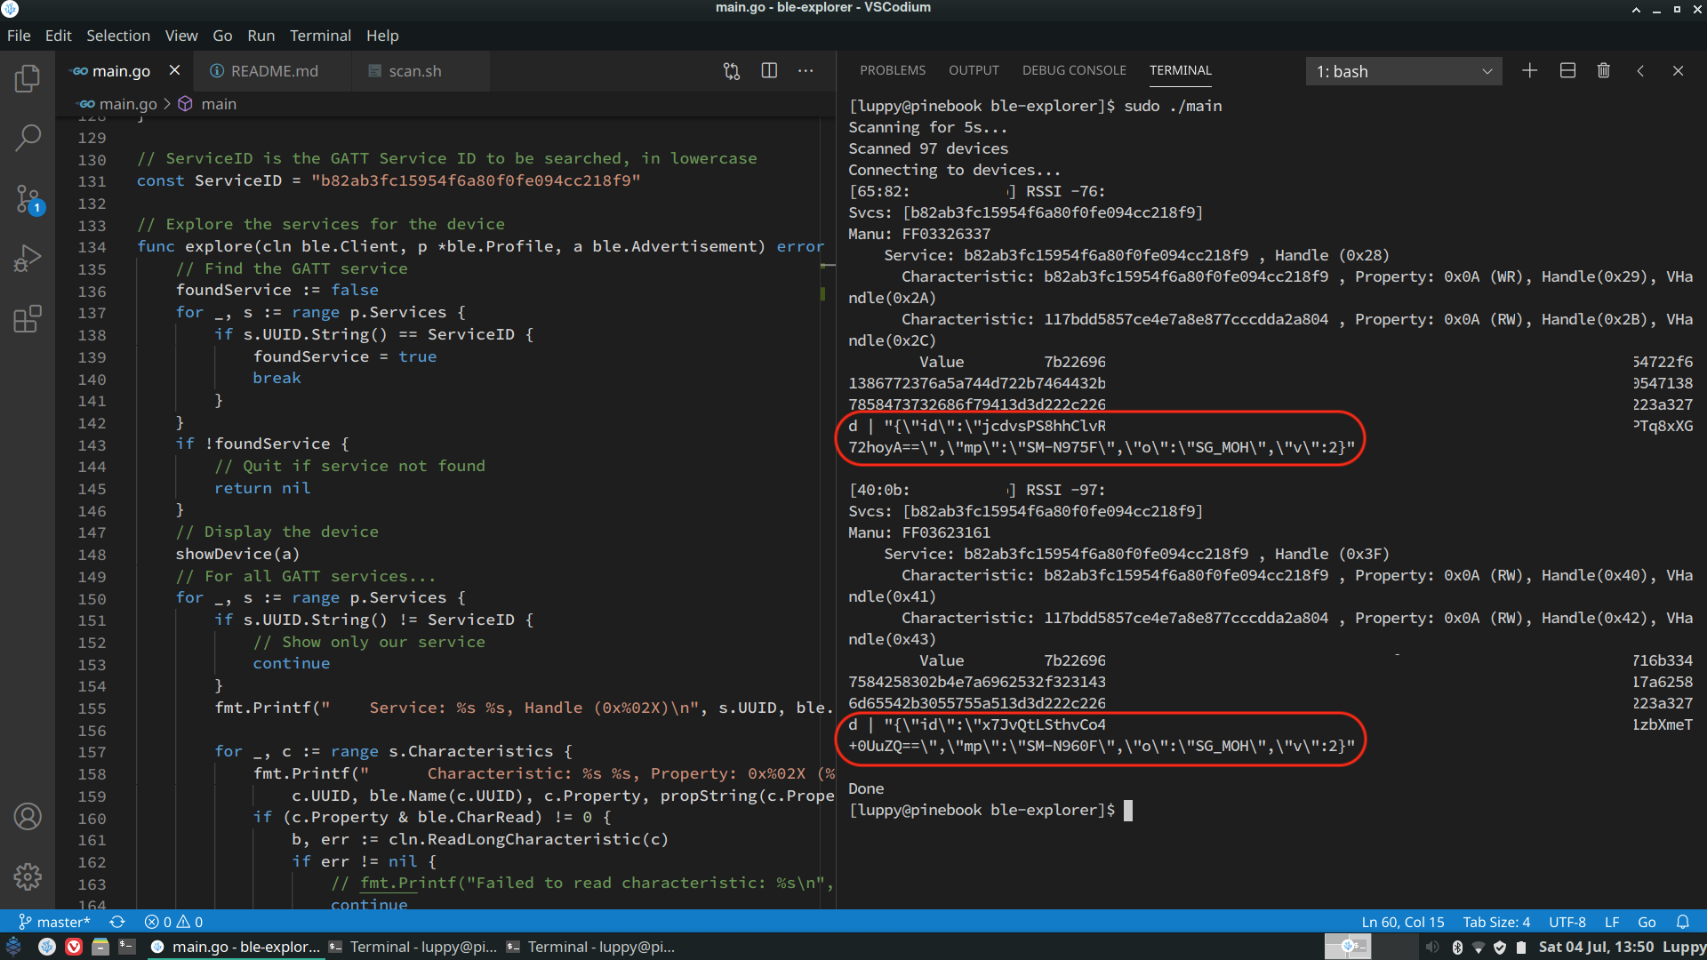
Task: Click the main symbol in breadcrumb
Action: click(218, 104)
